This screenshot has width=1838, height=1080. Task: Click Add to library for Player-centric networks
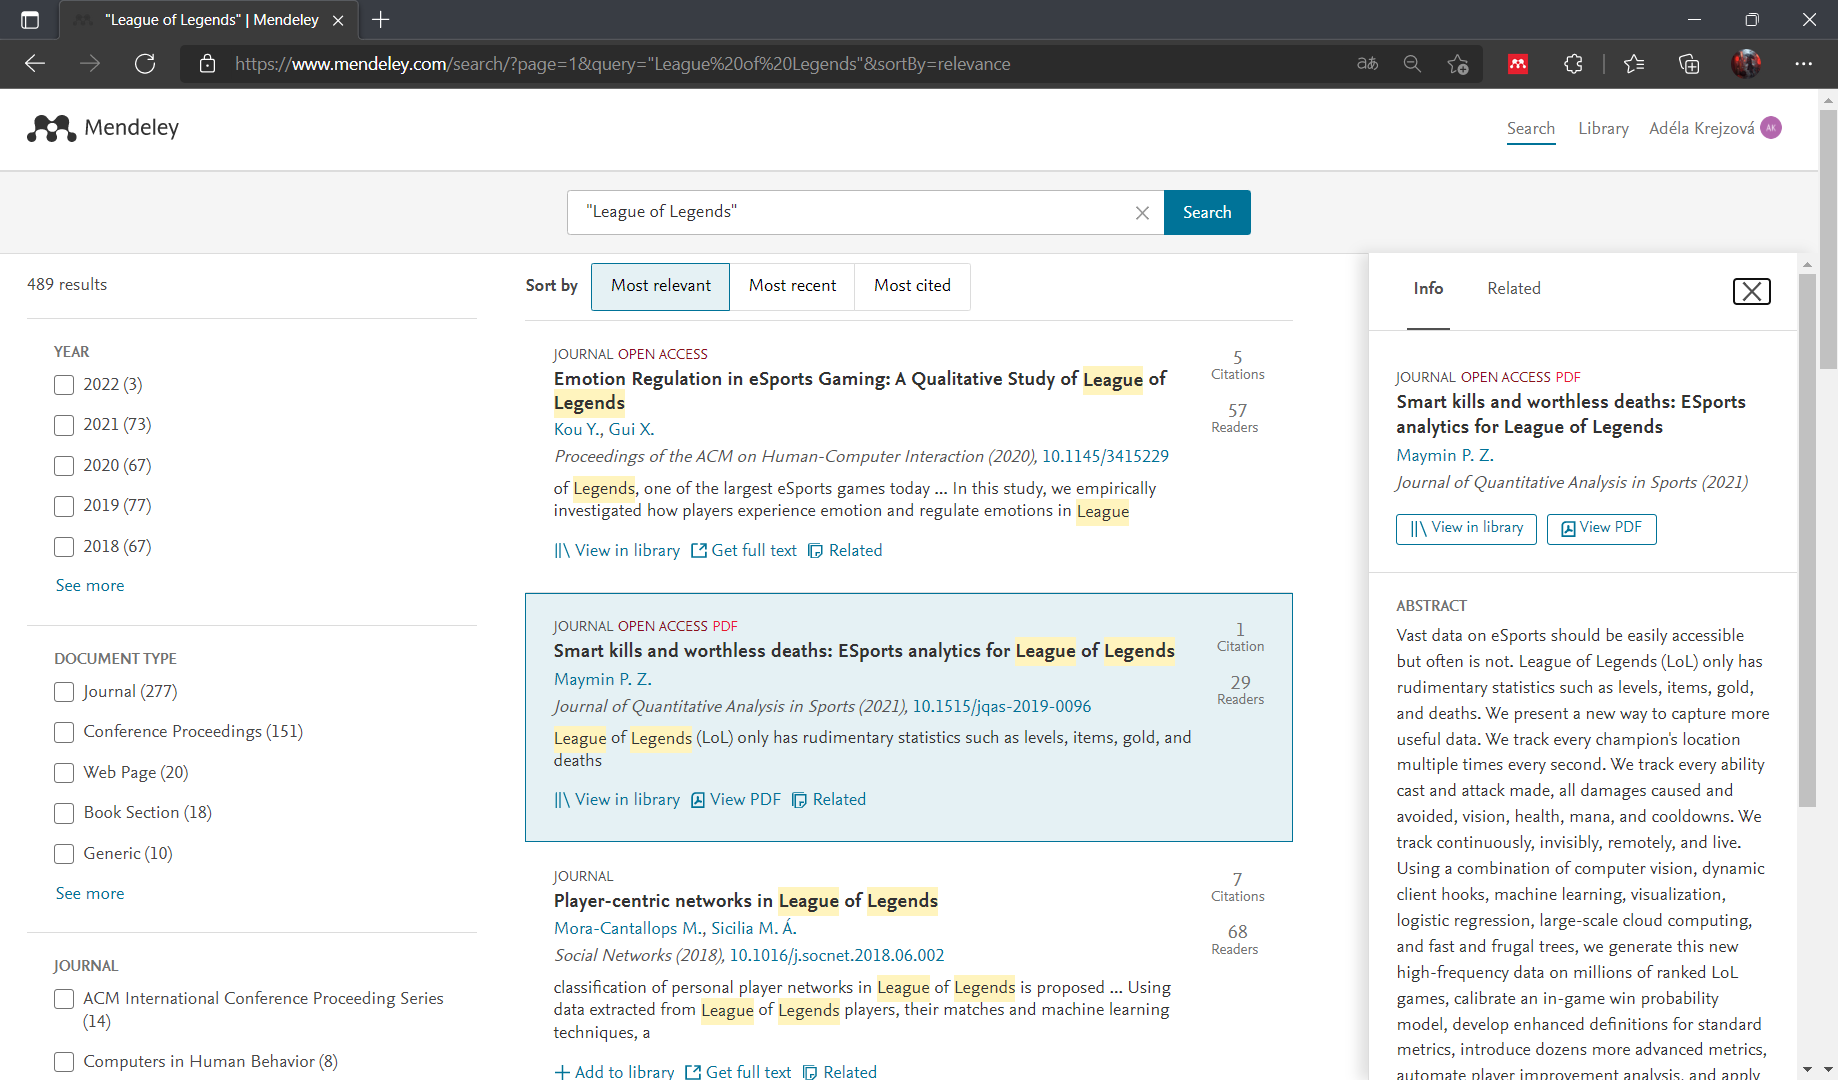click(614, 1071)
